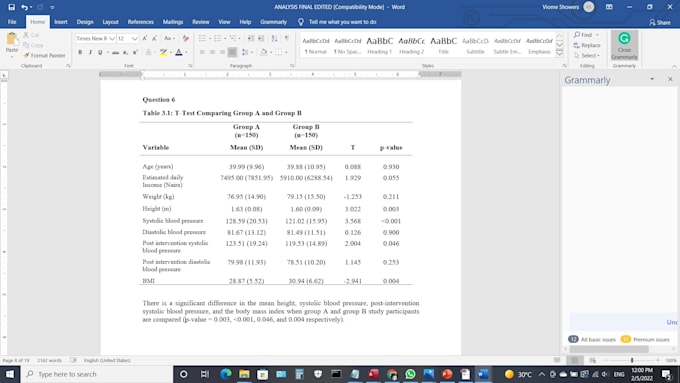Click Close Grammarly icon in ribbon
The image size is (680, 383).
click(x=624, y=45)
